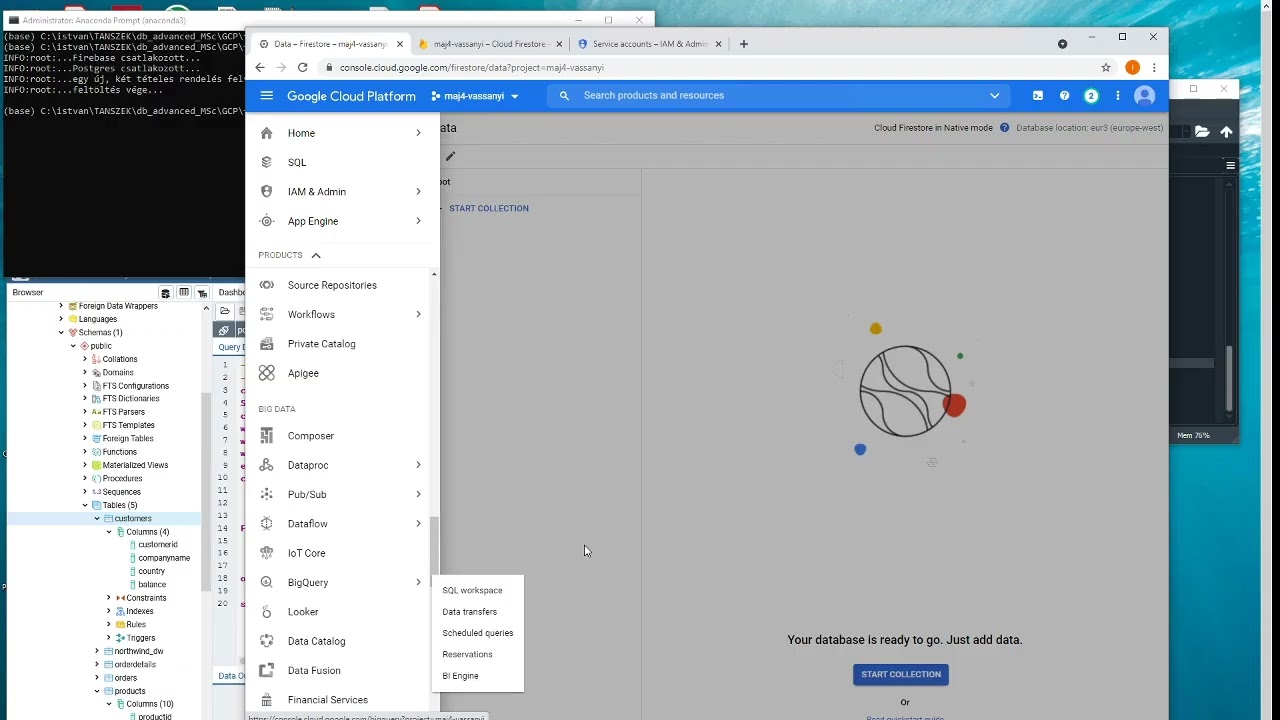Open the three-dot settings menu in Cloud header
The height and width of the screenshot is (720, 1280).
coord(1117,96)
